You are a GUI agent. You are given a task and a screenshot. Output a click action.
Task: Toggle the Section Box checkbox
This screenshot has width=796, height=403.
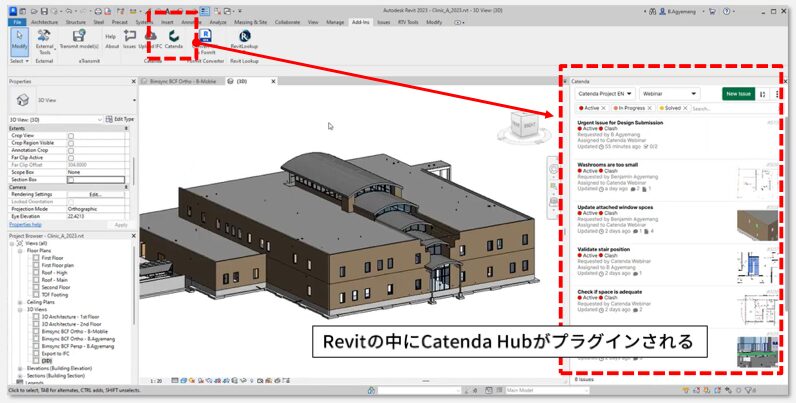(x=70, y=179)
